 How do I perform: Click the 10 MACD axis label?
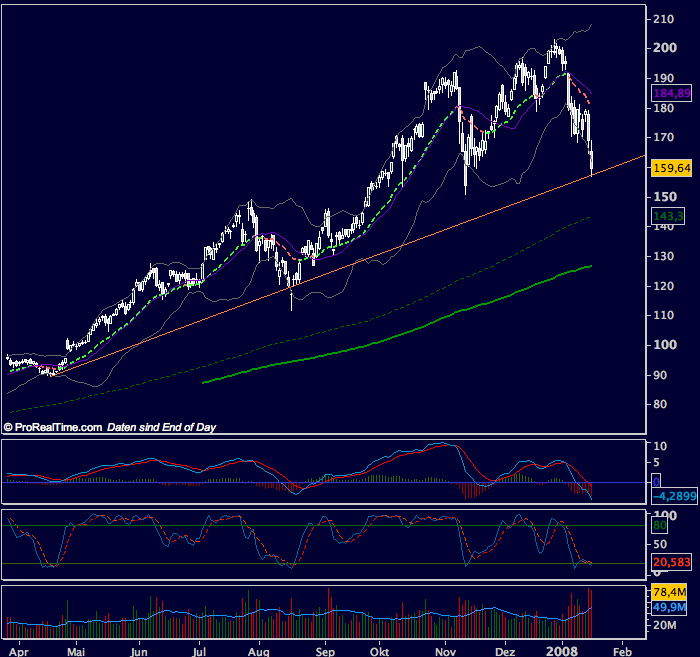coord(660,446)
